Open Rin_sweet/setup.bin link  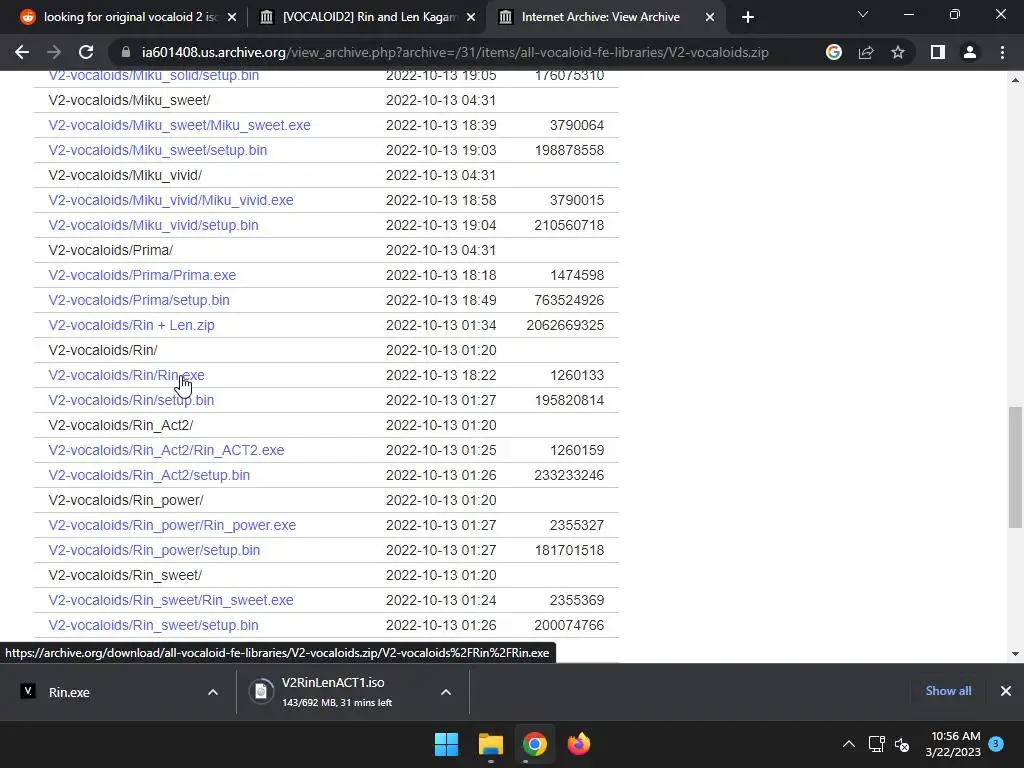(153, 626)
